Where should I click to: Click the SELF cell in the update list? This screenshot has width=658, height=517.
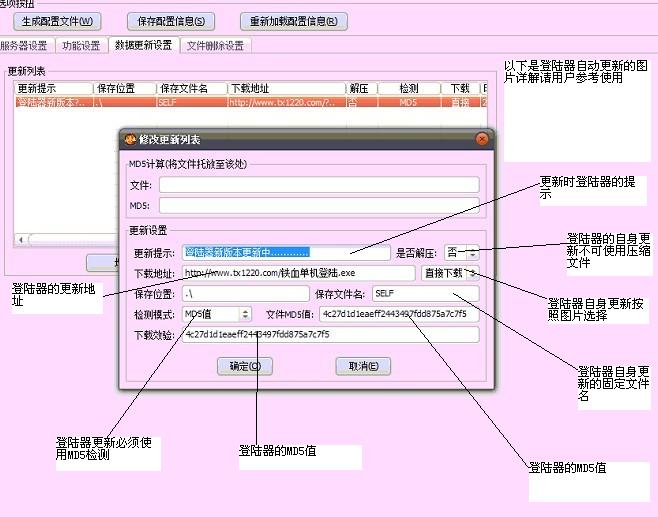coord(192,102)
